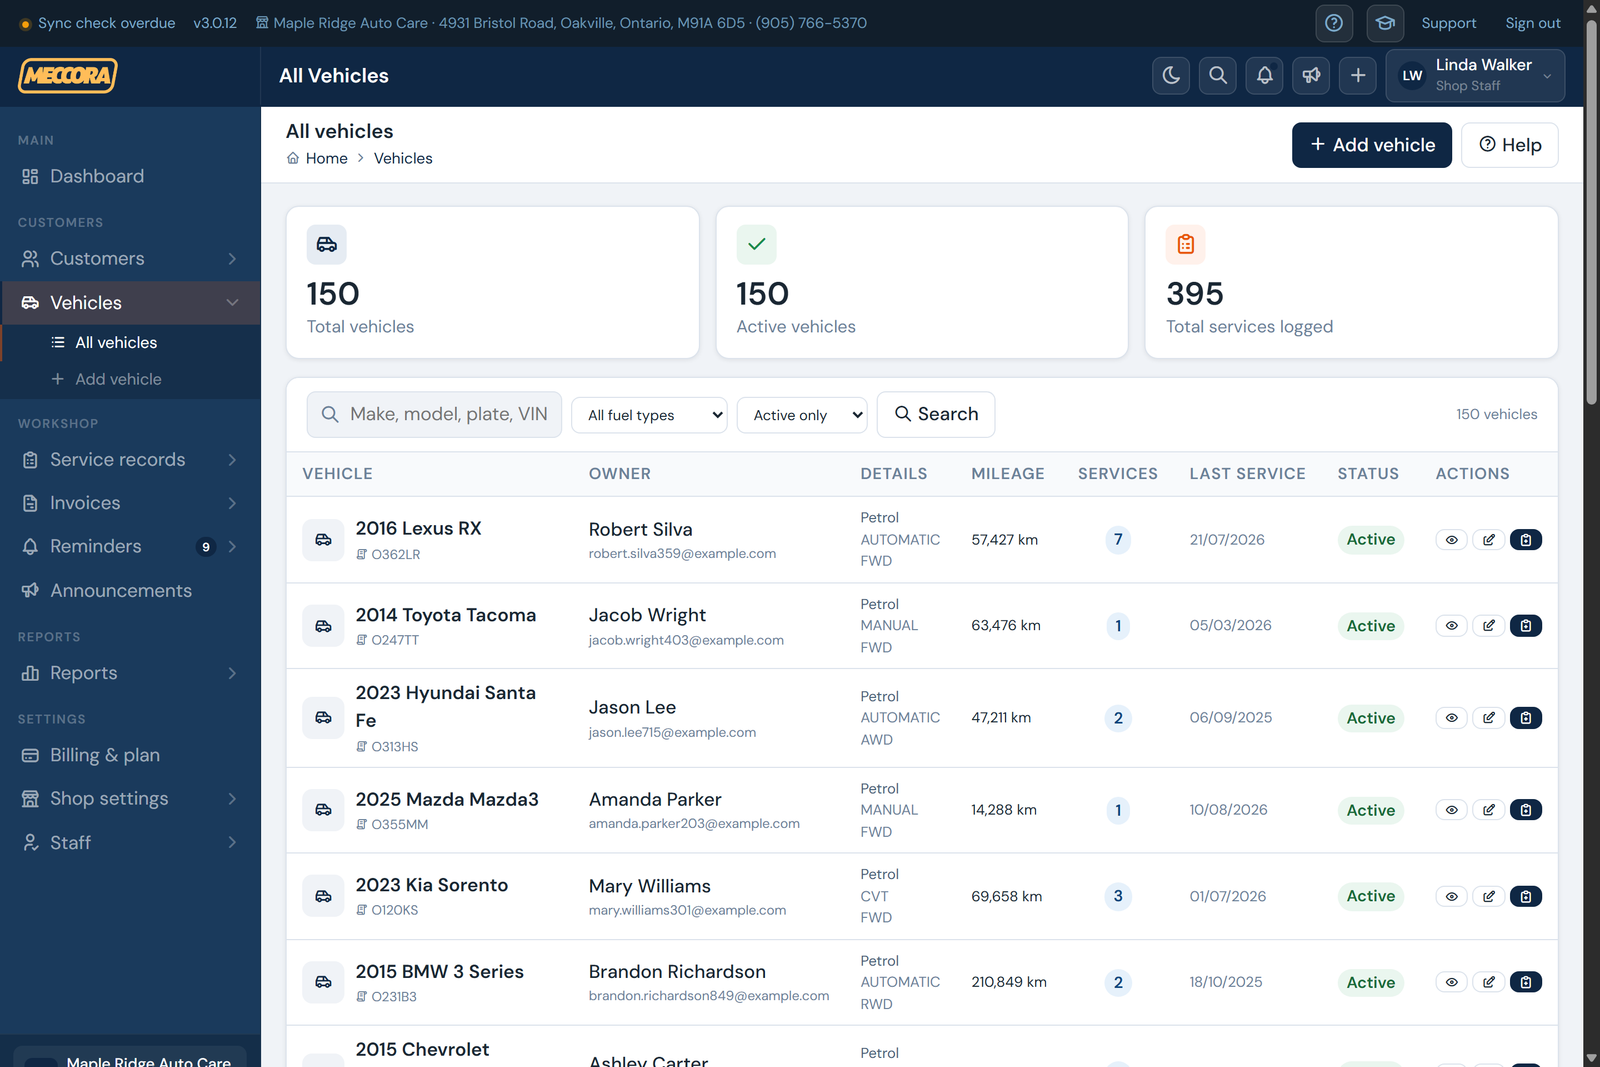The width and height of the screenshot is (1600, 1067).
Task: View the 2016 Lexus RX details via eye icon
Action: coord(1451,540)
